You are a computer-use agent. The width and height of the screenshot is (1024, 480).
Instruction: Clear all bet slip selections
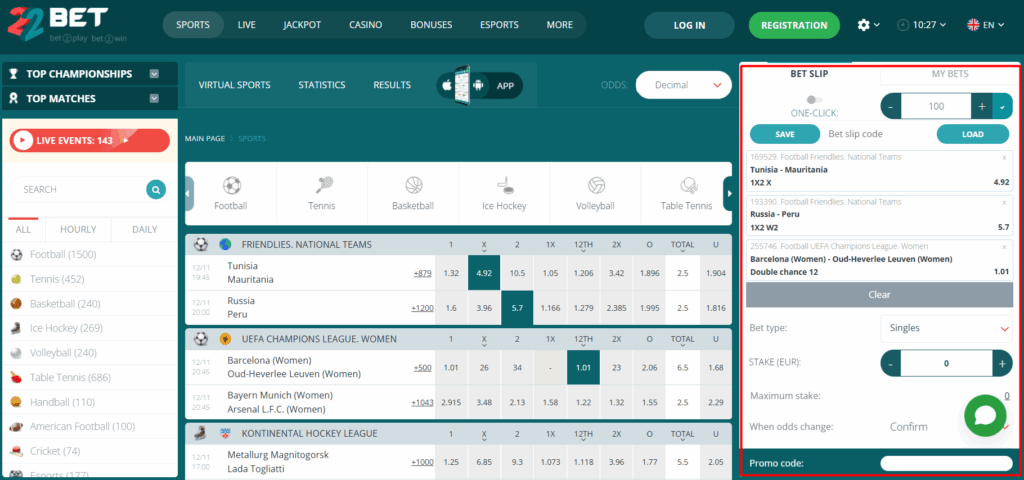tap(879, 295)
